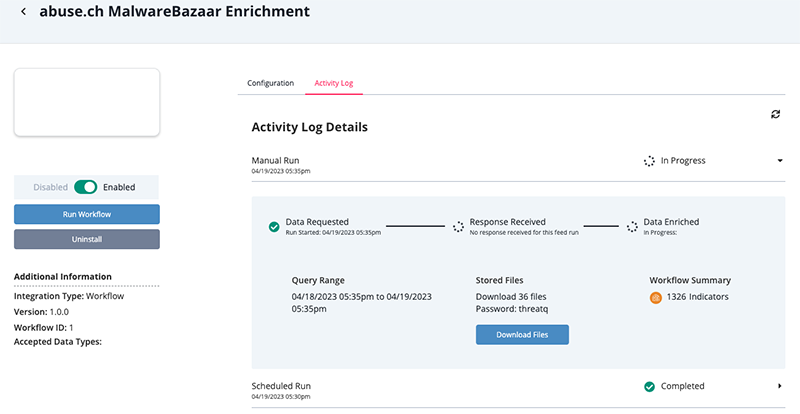Expand the Scheduled Run entry arrow
Viewport: 800px width, 414px height.
[x=780, y=386]
